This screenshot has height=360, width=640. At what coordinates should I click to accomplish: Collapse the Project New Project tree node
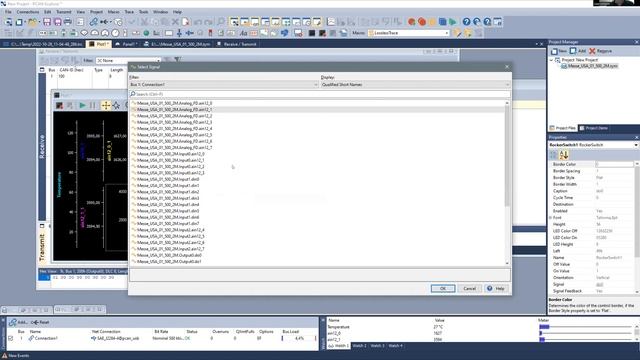(551, 60)
